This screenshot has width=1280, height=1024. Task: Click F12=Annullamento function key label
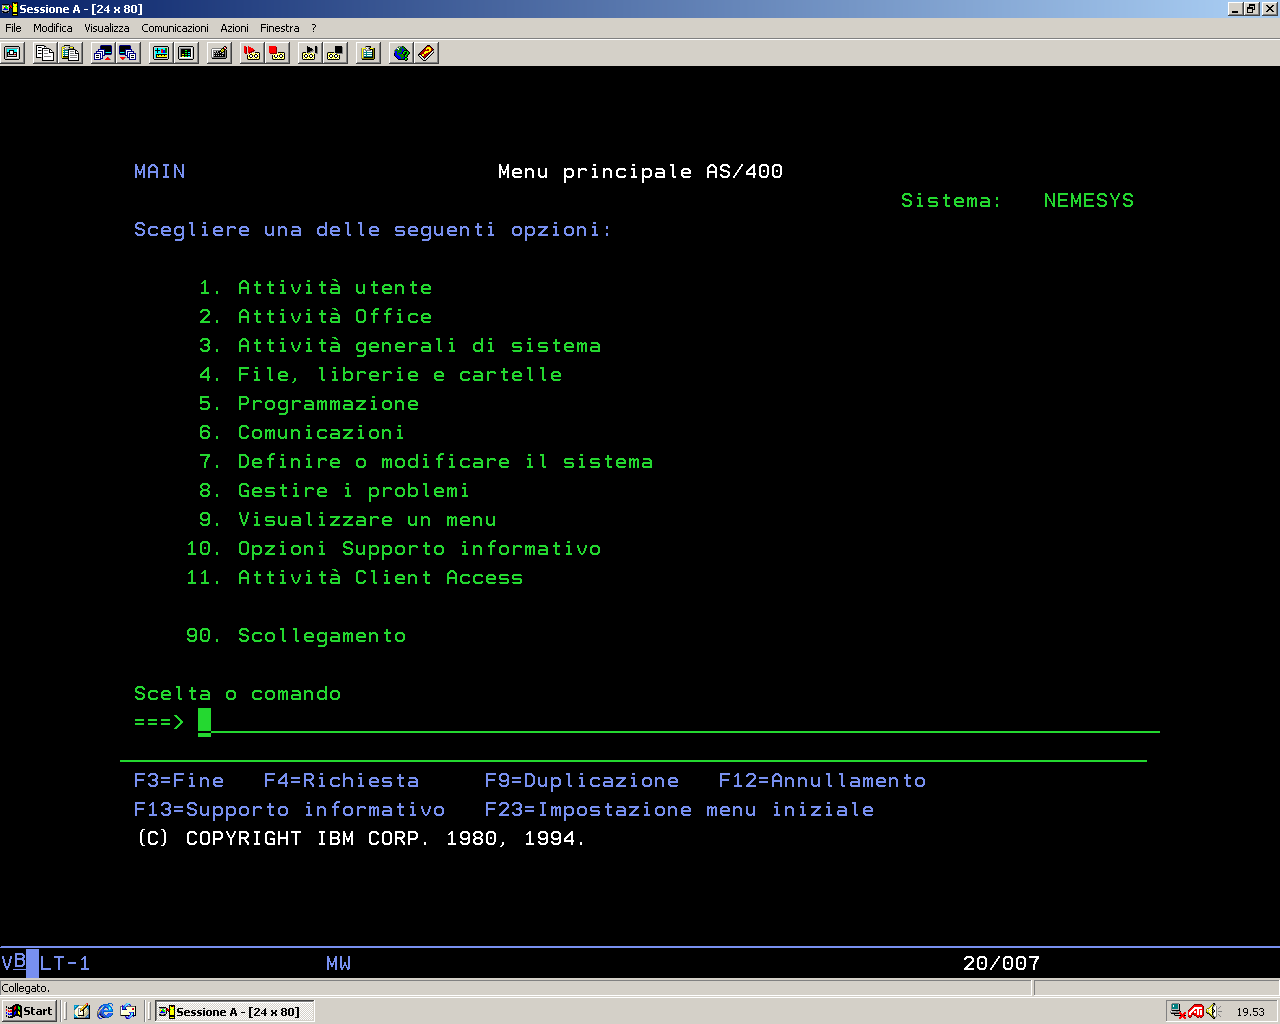823,781
